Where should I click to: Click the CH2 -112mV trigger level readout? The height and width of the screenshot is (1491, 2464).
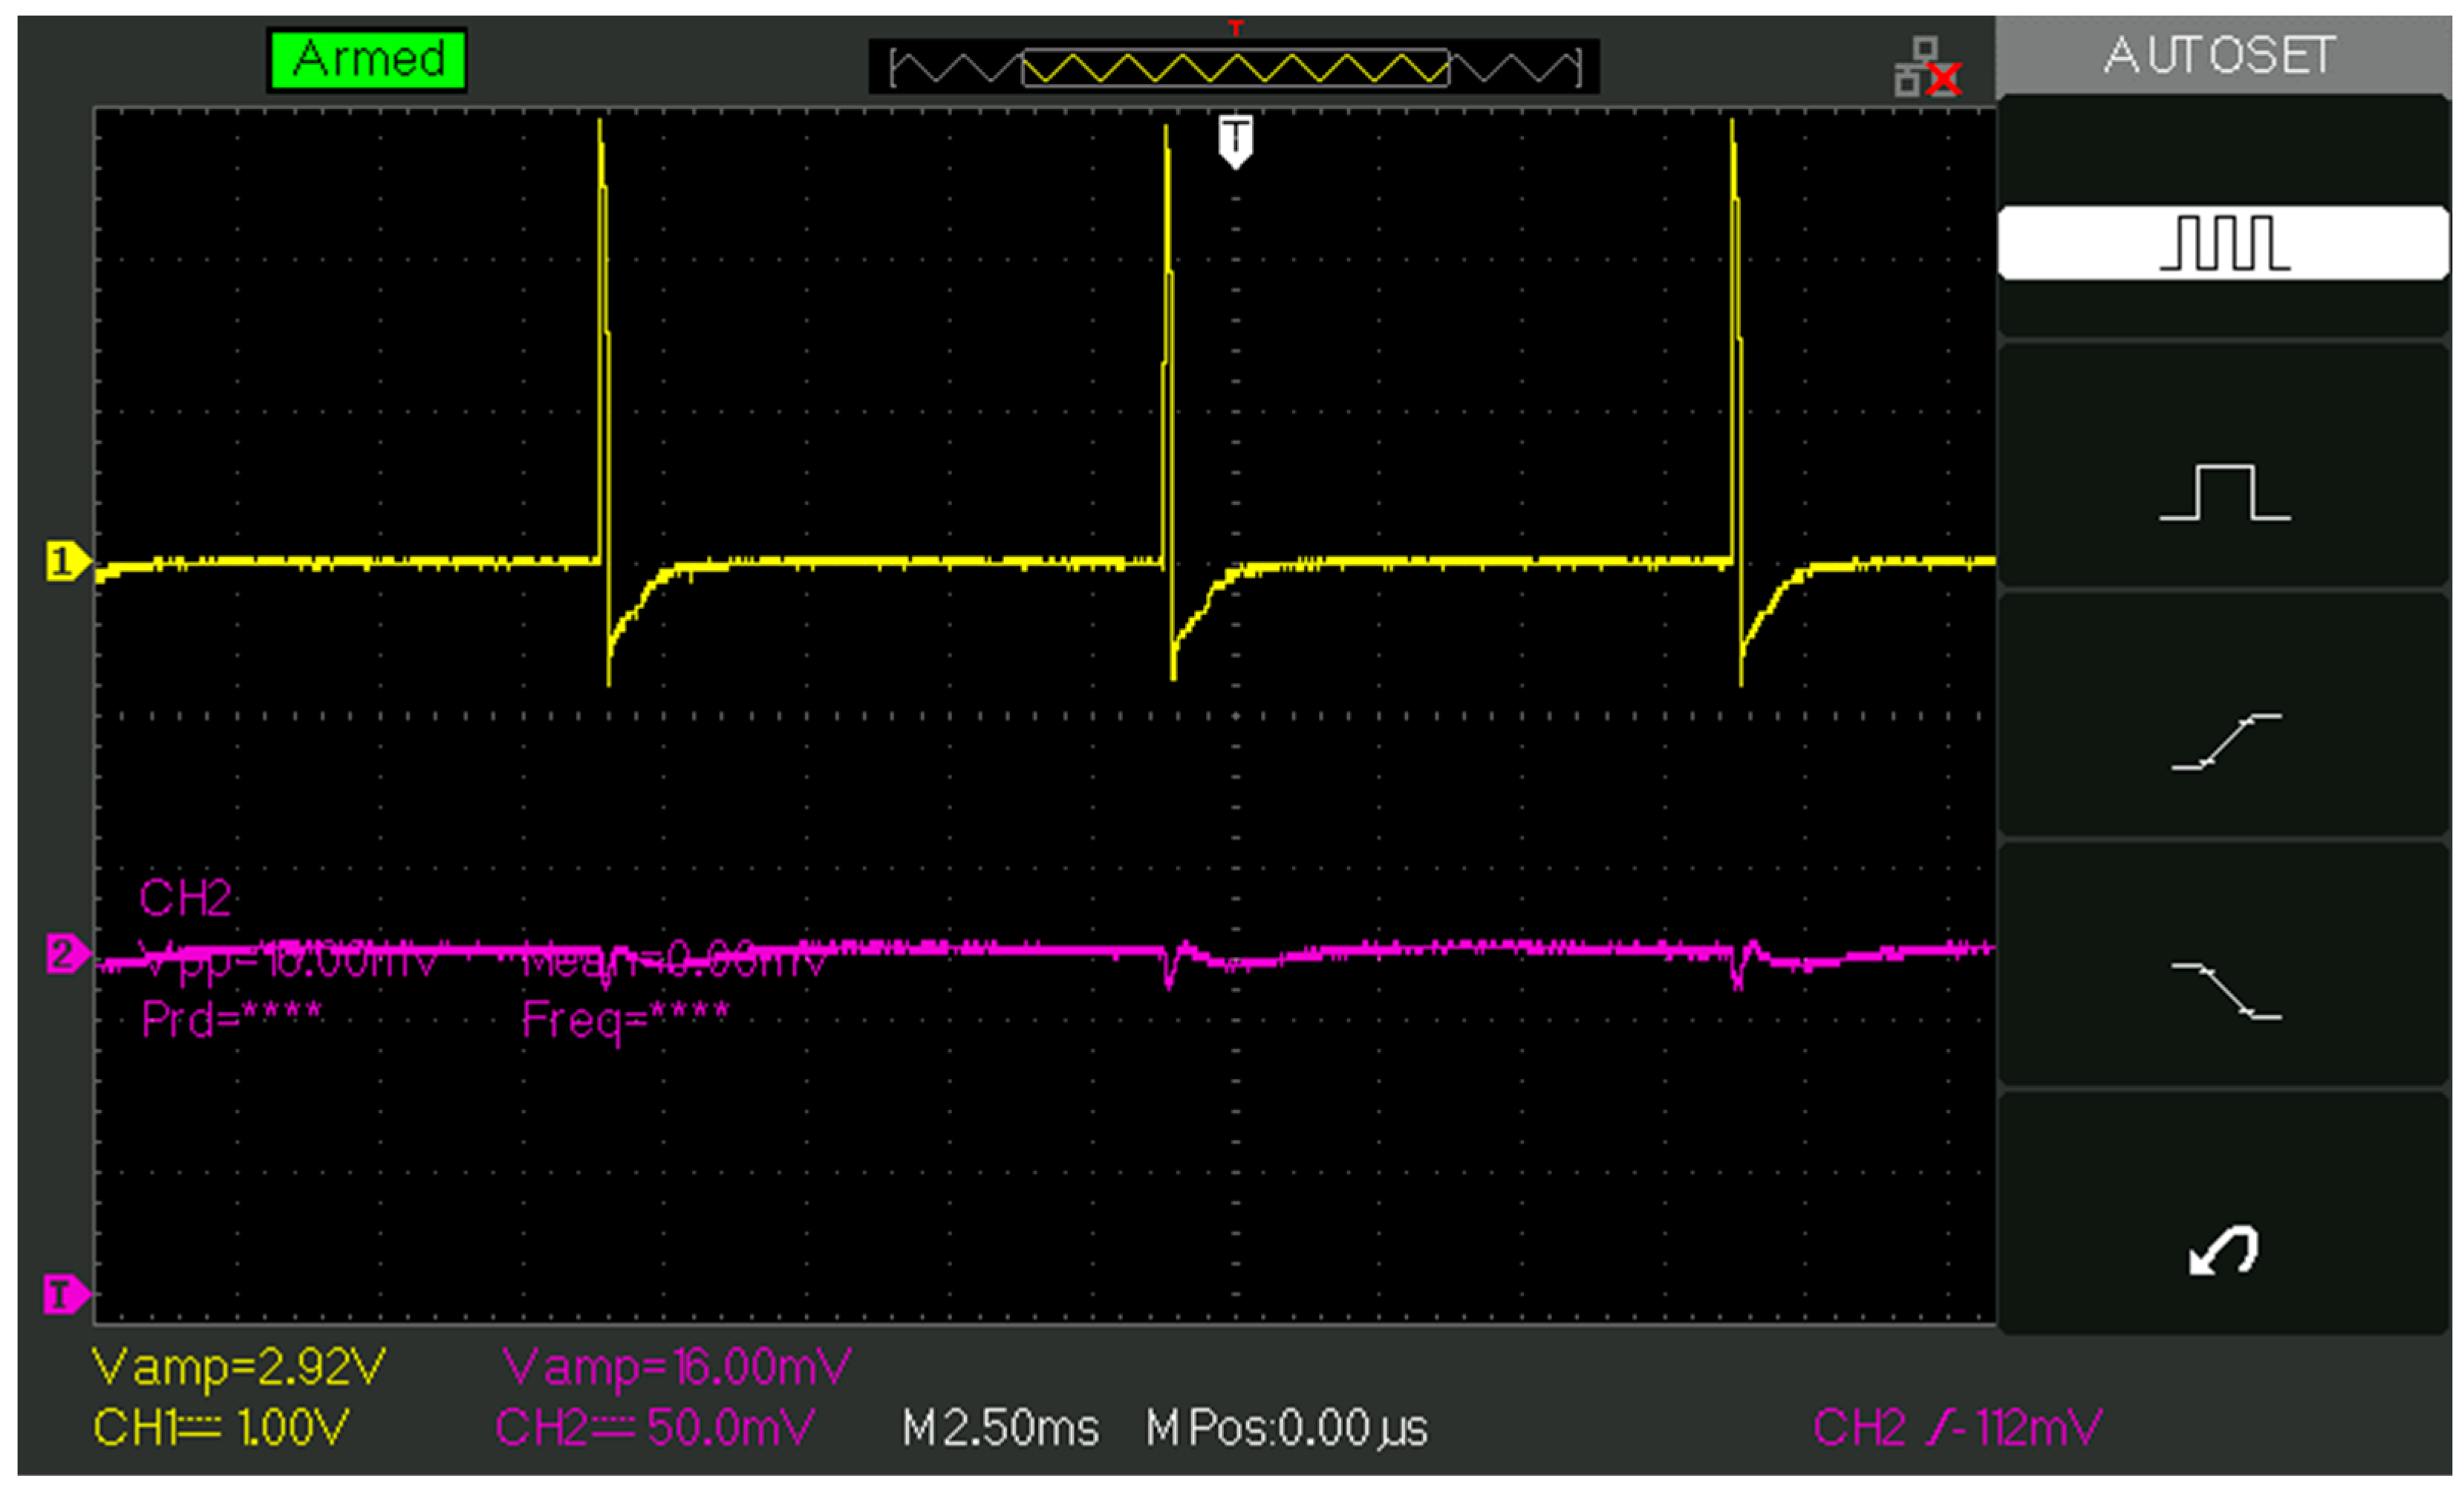point(1957,1427)
